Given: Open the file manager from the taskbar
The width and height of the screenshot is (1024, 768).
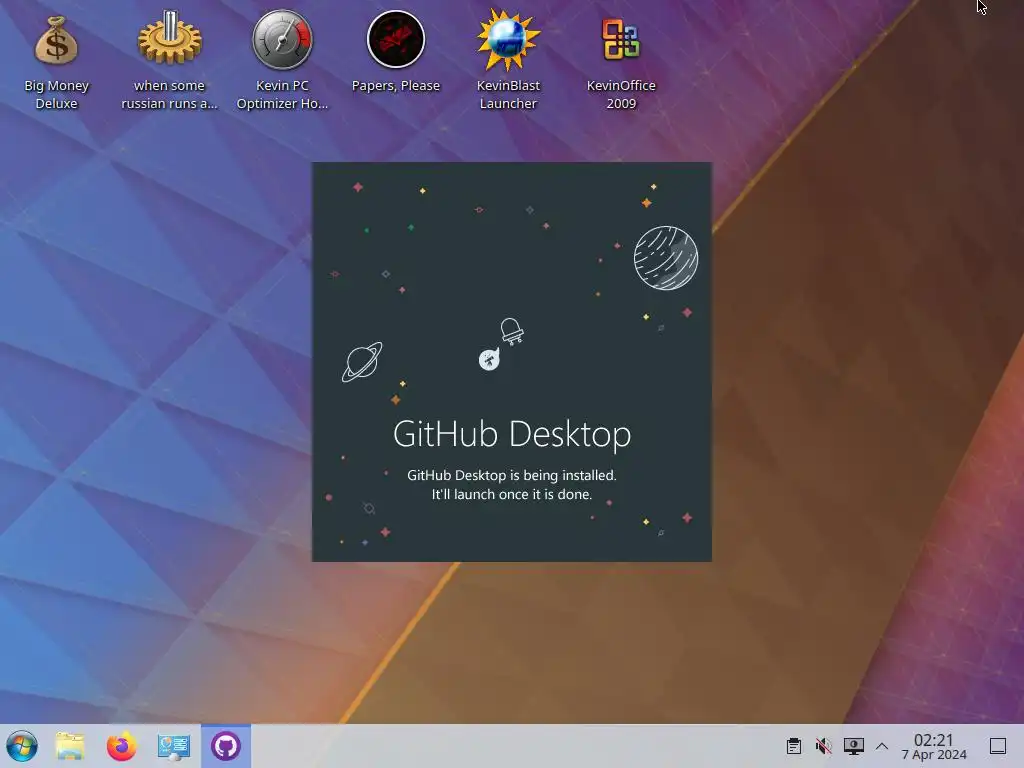Looking at the screenshot, I should click(70, 746).
